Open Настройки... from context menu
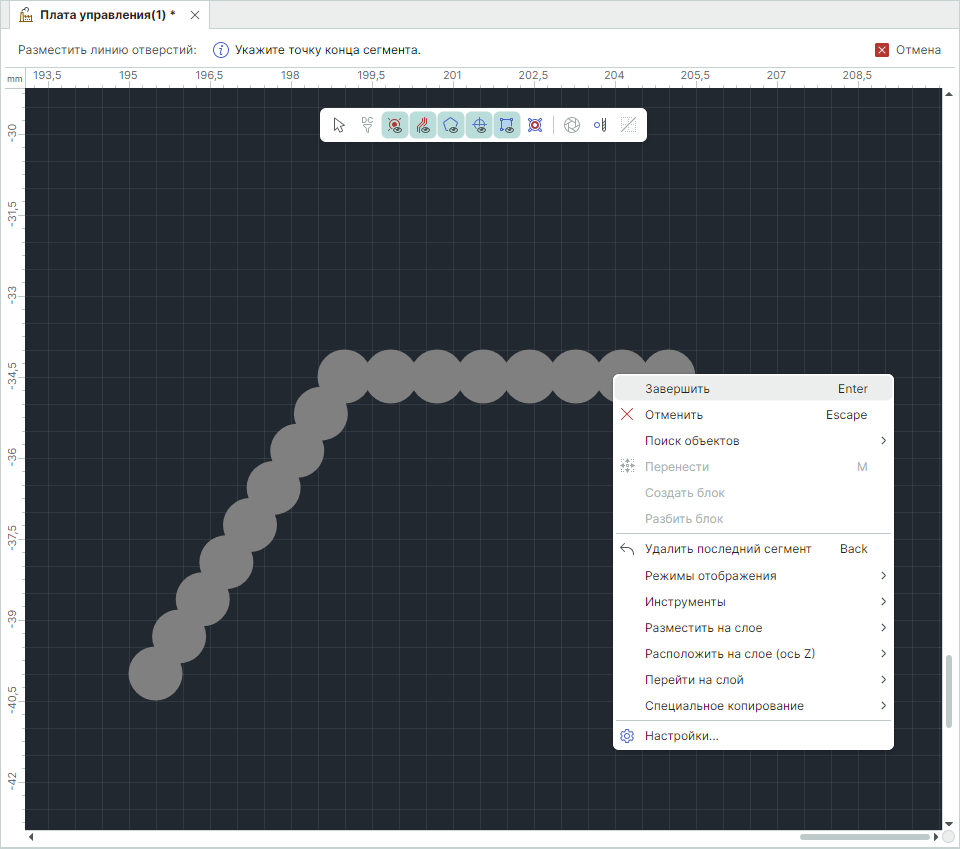960x849 pixels. [753, 736]
